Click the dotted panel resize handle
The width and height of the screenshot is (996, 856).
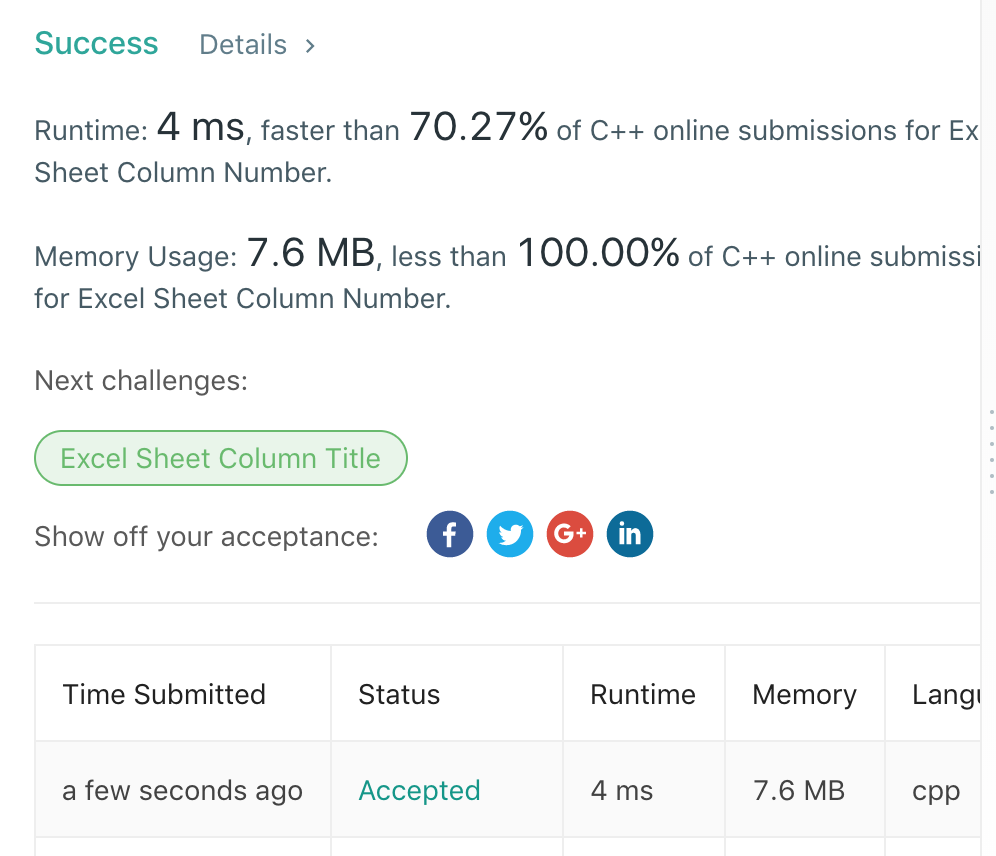pos(990,452)
